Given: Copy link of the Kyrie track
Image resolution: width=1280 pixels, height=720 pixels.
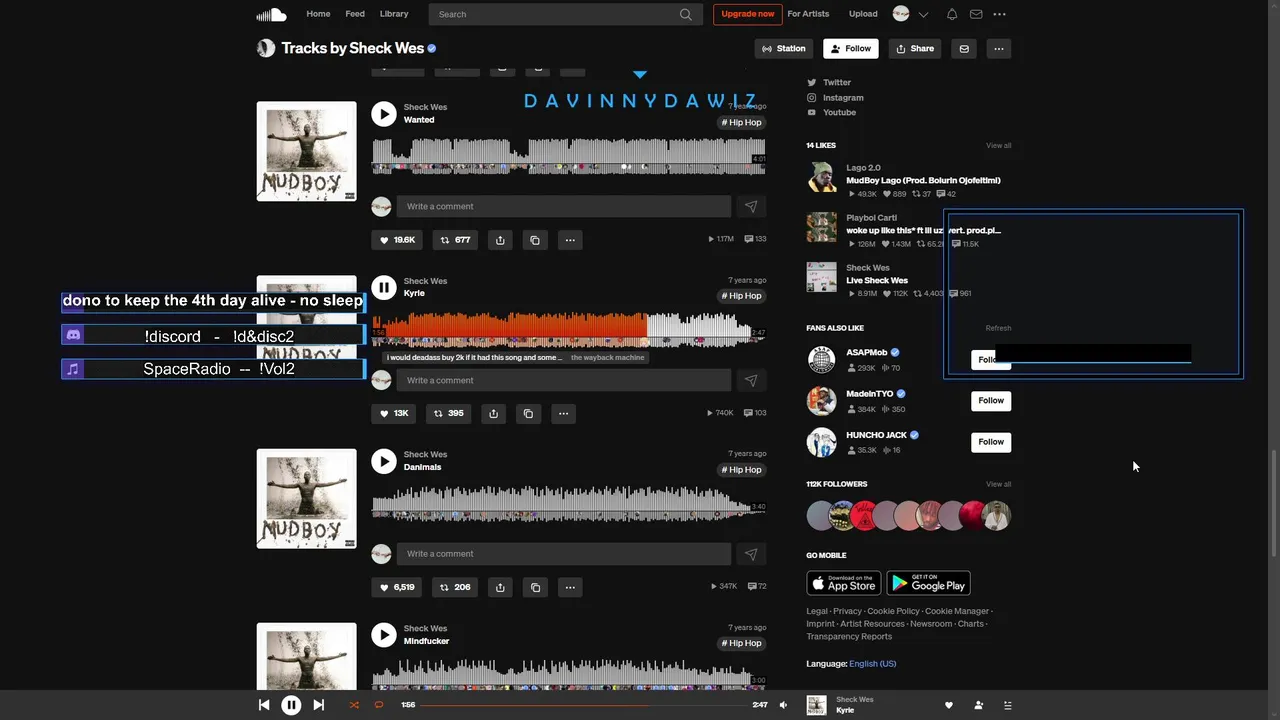Looking at the screenshot, I should pos(528,413).
